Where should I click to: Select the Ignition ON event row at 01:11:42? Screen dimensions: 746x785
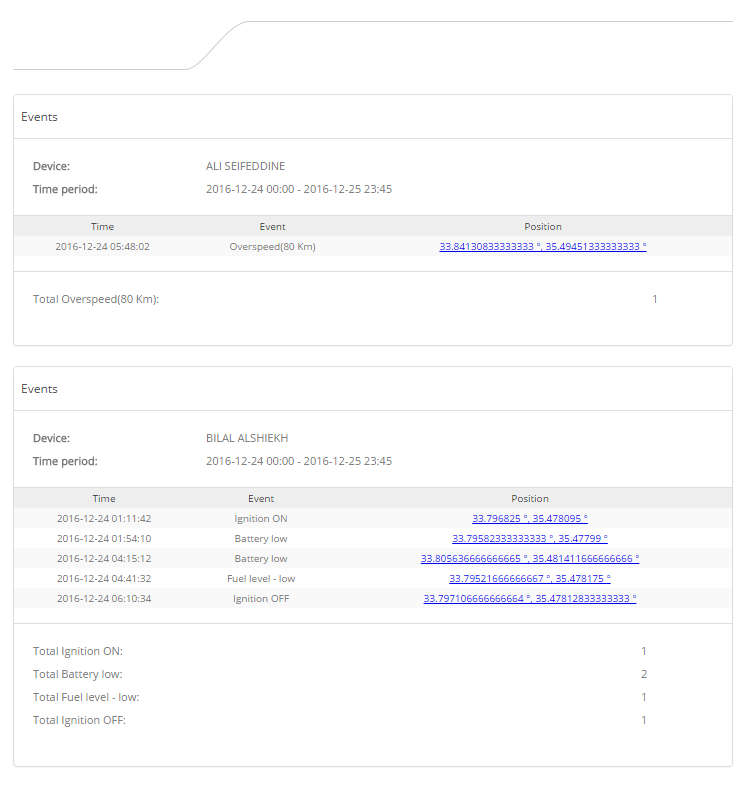coord(373,518)
